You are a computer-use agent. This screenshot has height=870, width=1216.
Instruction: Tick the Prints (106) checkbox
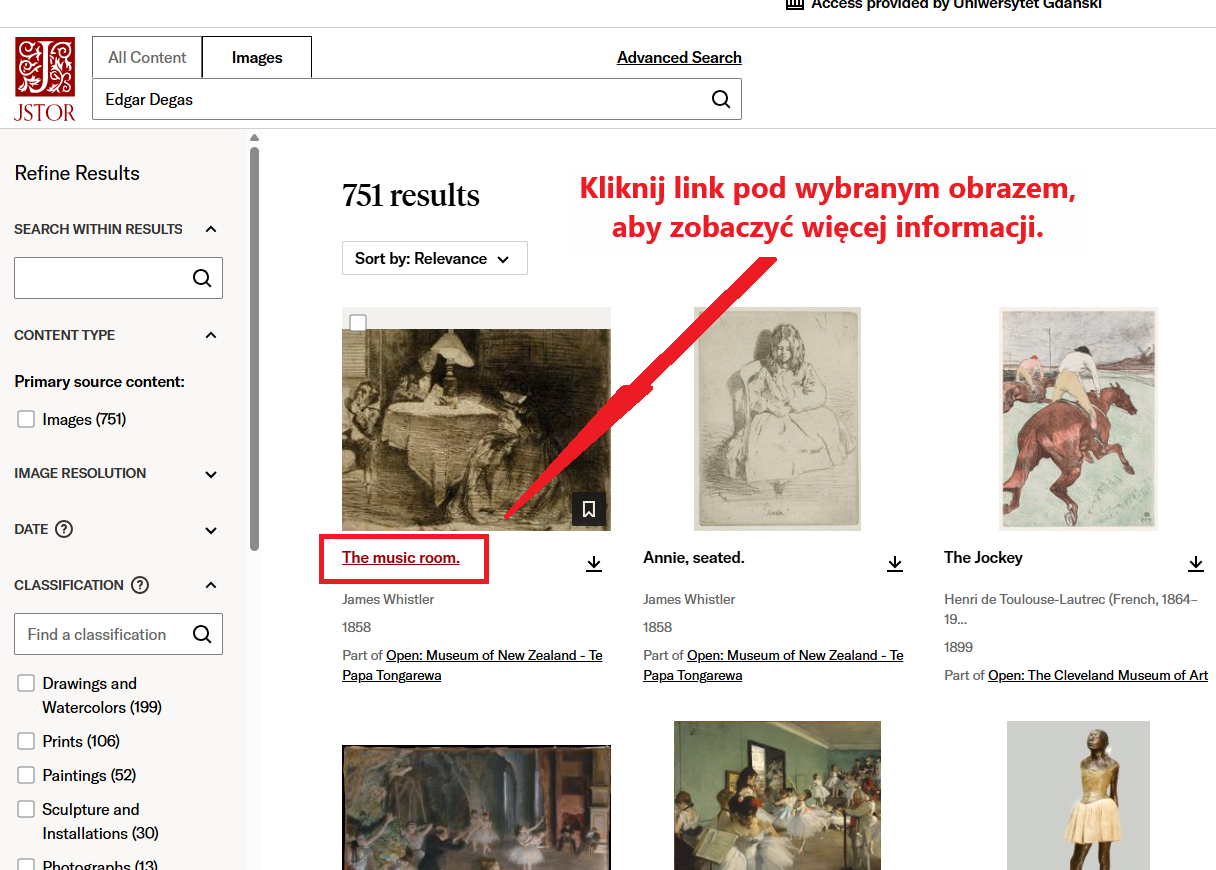click(26, 742)
